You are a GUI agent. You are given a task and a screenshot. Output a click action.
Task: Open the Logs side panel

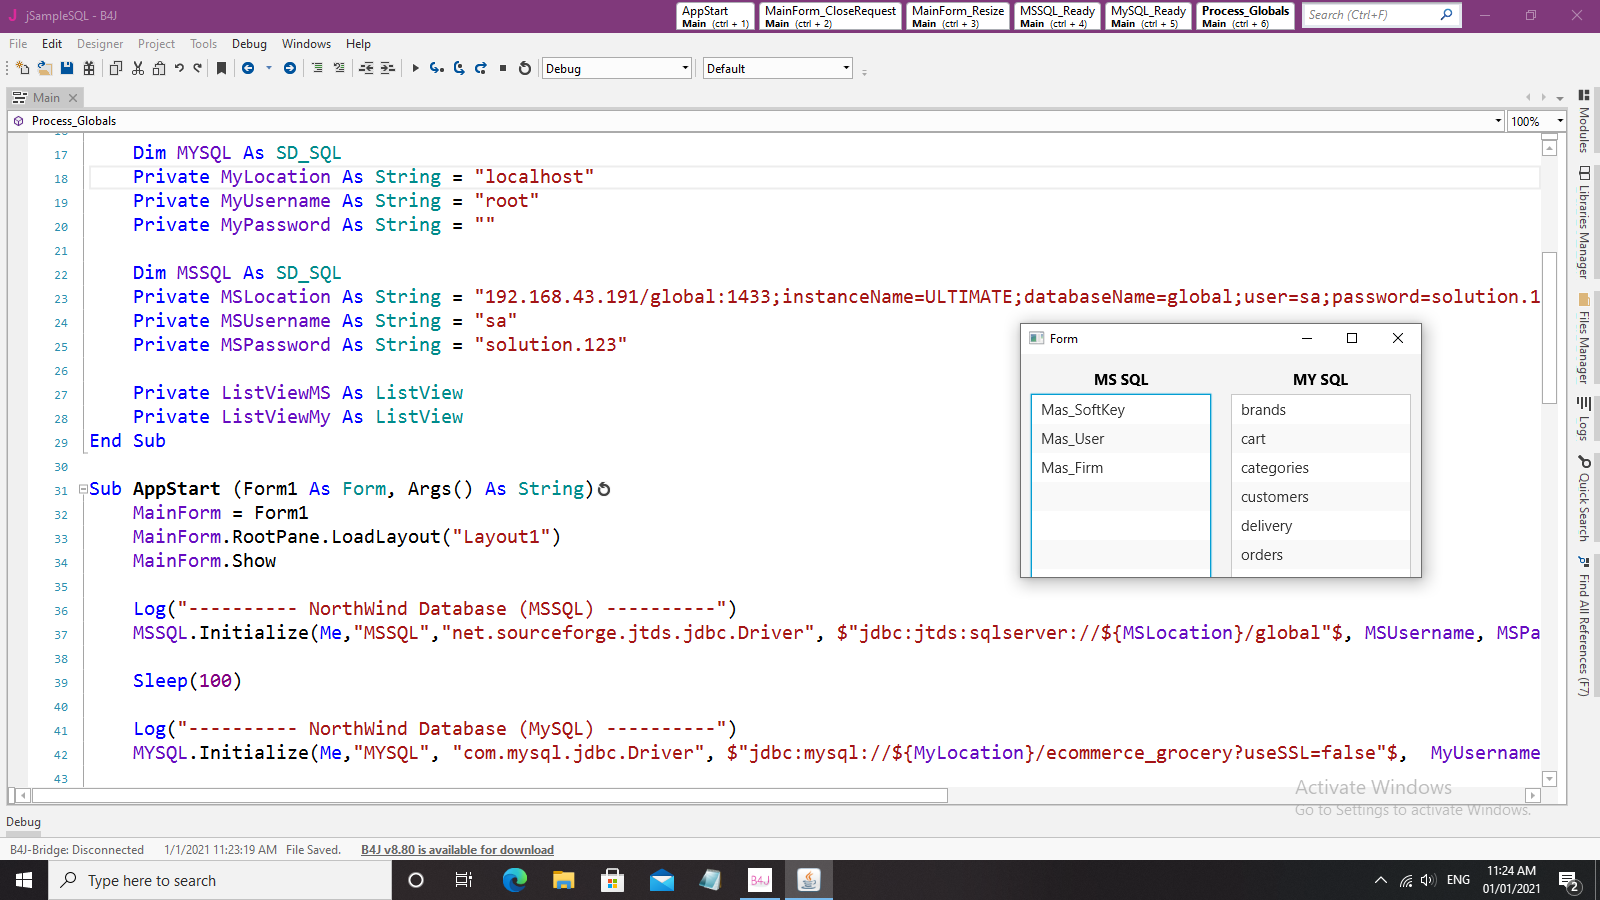[x=1584, y=418]
